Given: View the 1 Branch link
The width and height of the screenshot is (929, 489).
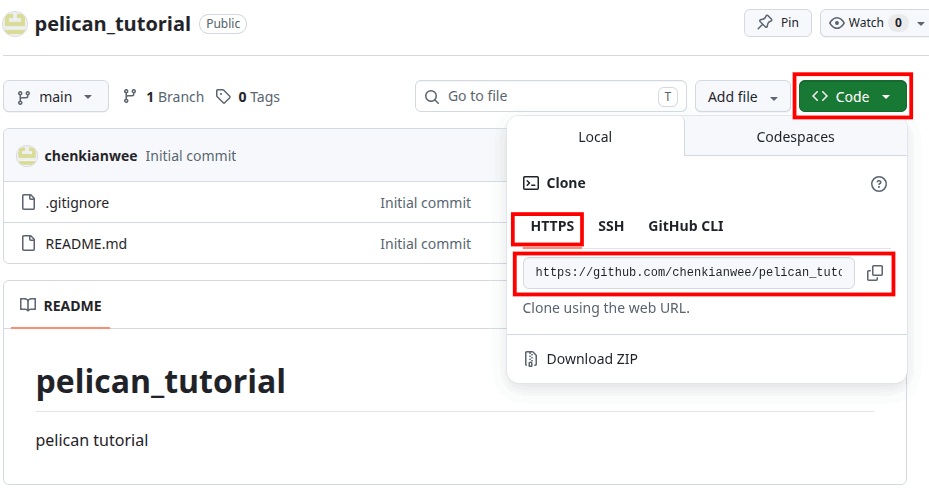Looking at the screenshot, I should click(164, 97).
